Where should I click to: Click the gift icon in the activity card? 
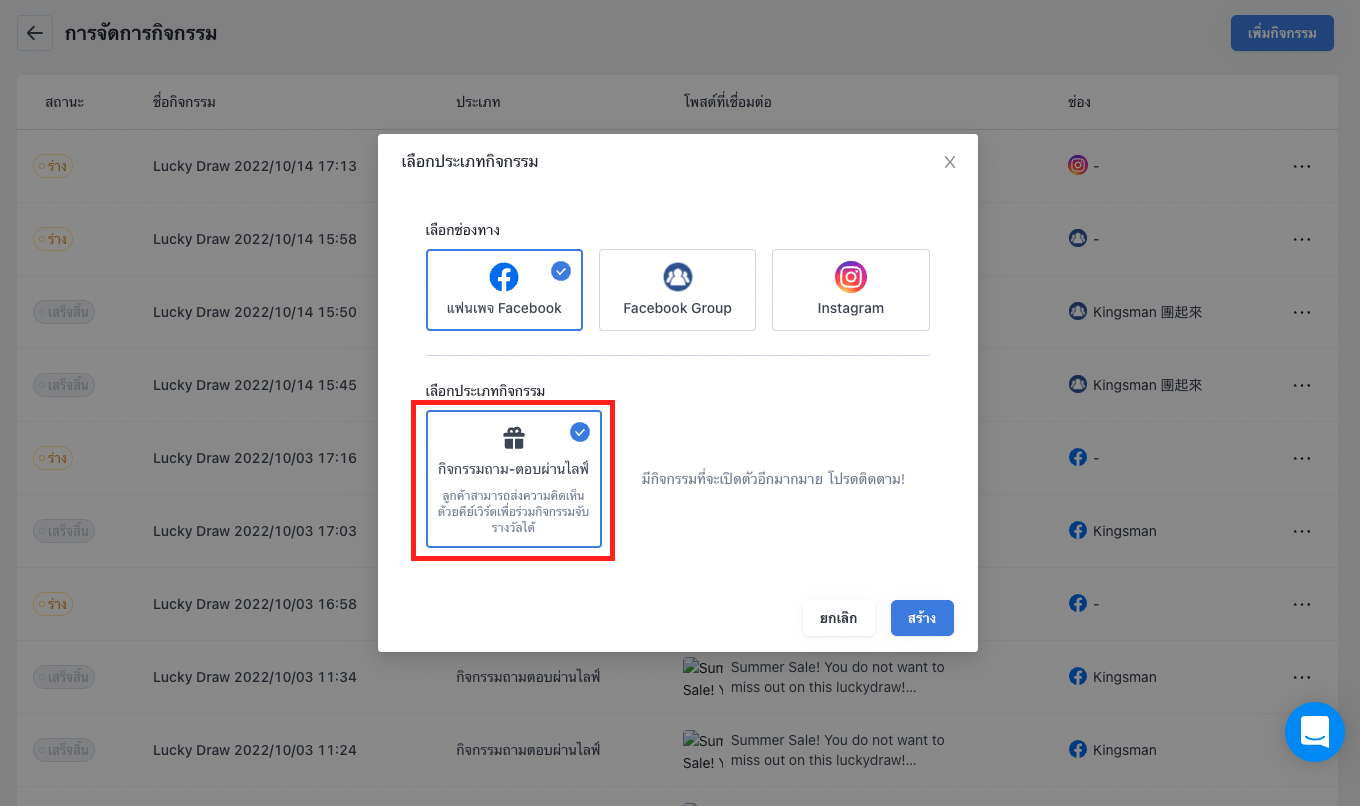click(514, 438)
